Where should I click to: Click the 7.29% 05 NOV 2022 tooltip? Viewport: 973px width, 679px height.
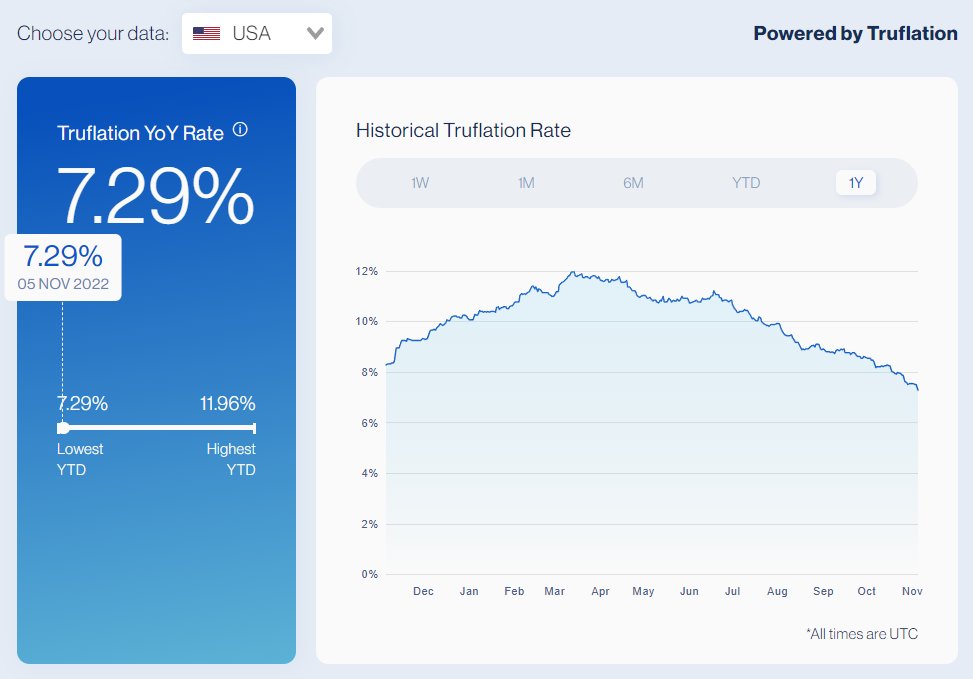click(x=63, y=268)
